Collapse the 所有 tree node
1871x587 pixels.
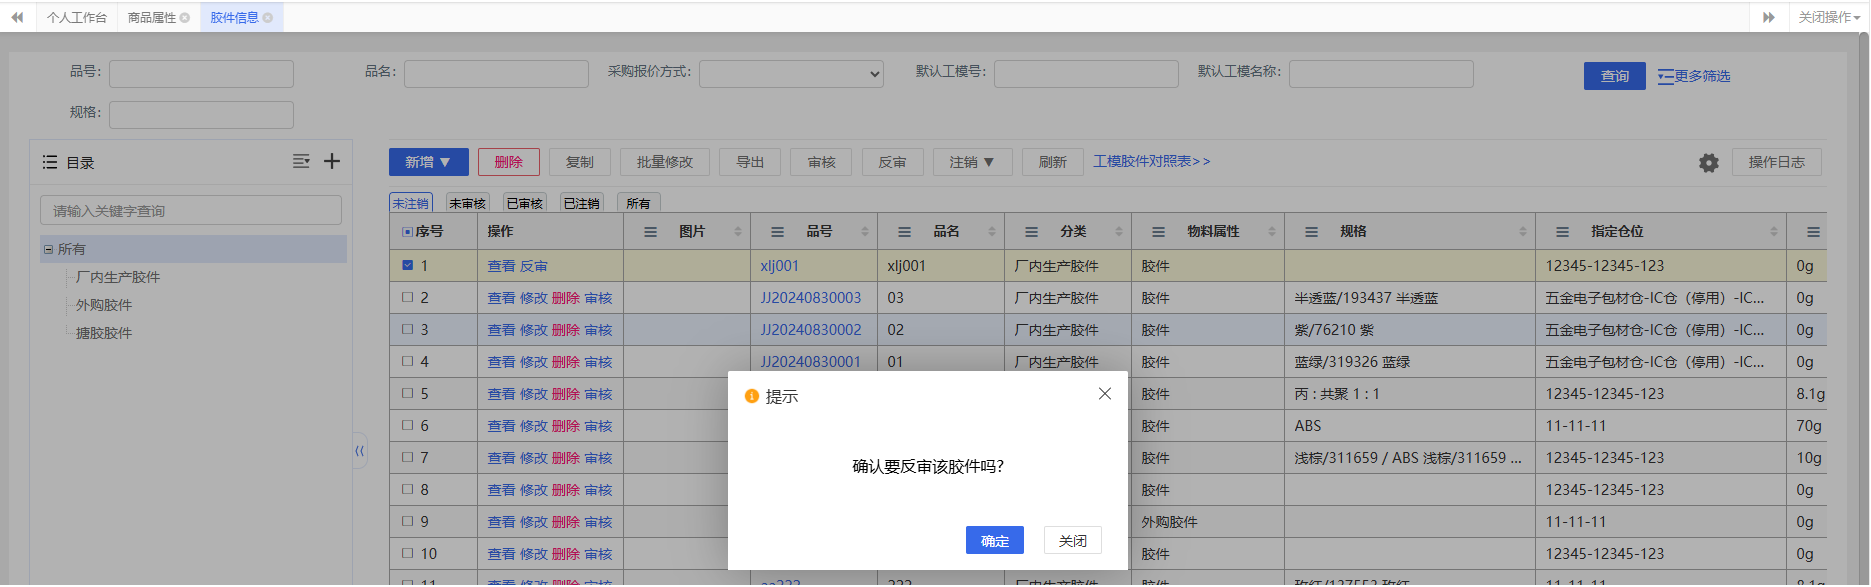coord(48,250)
